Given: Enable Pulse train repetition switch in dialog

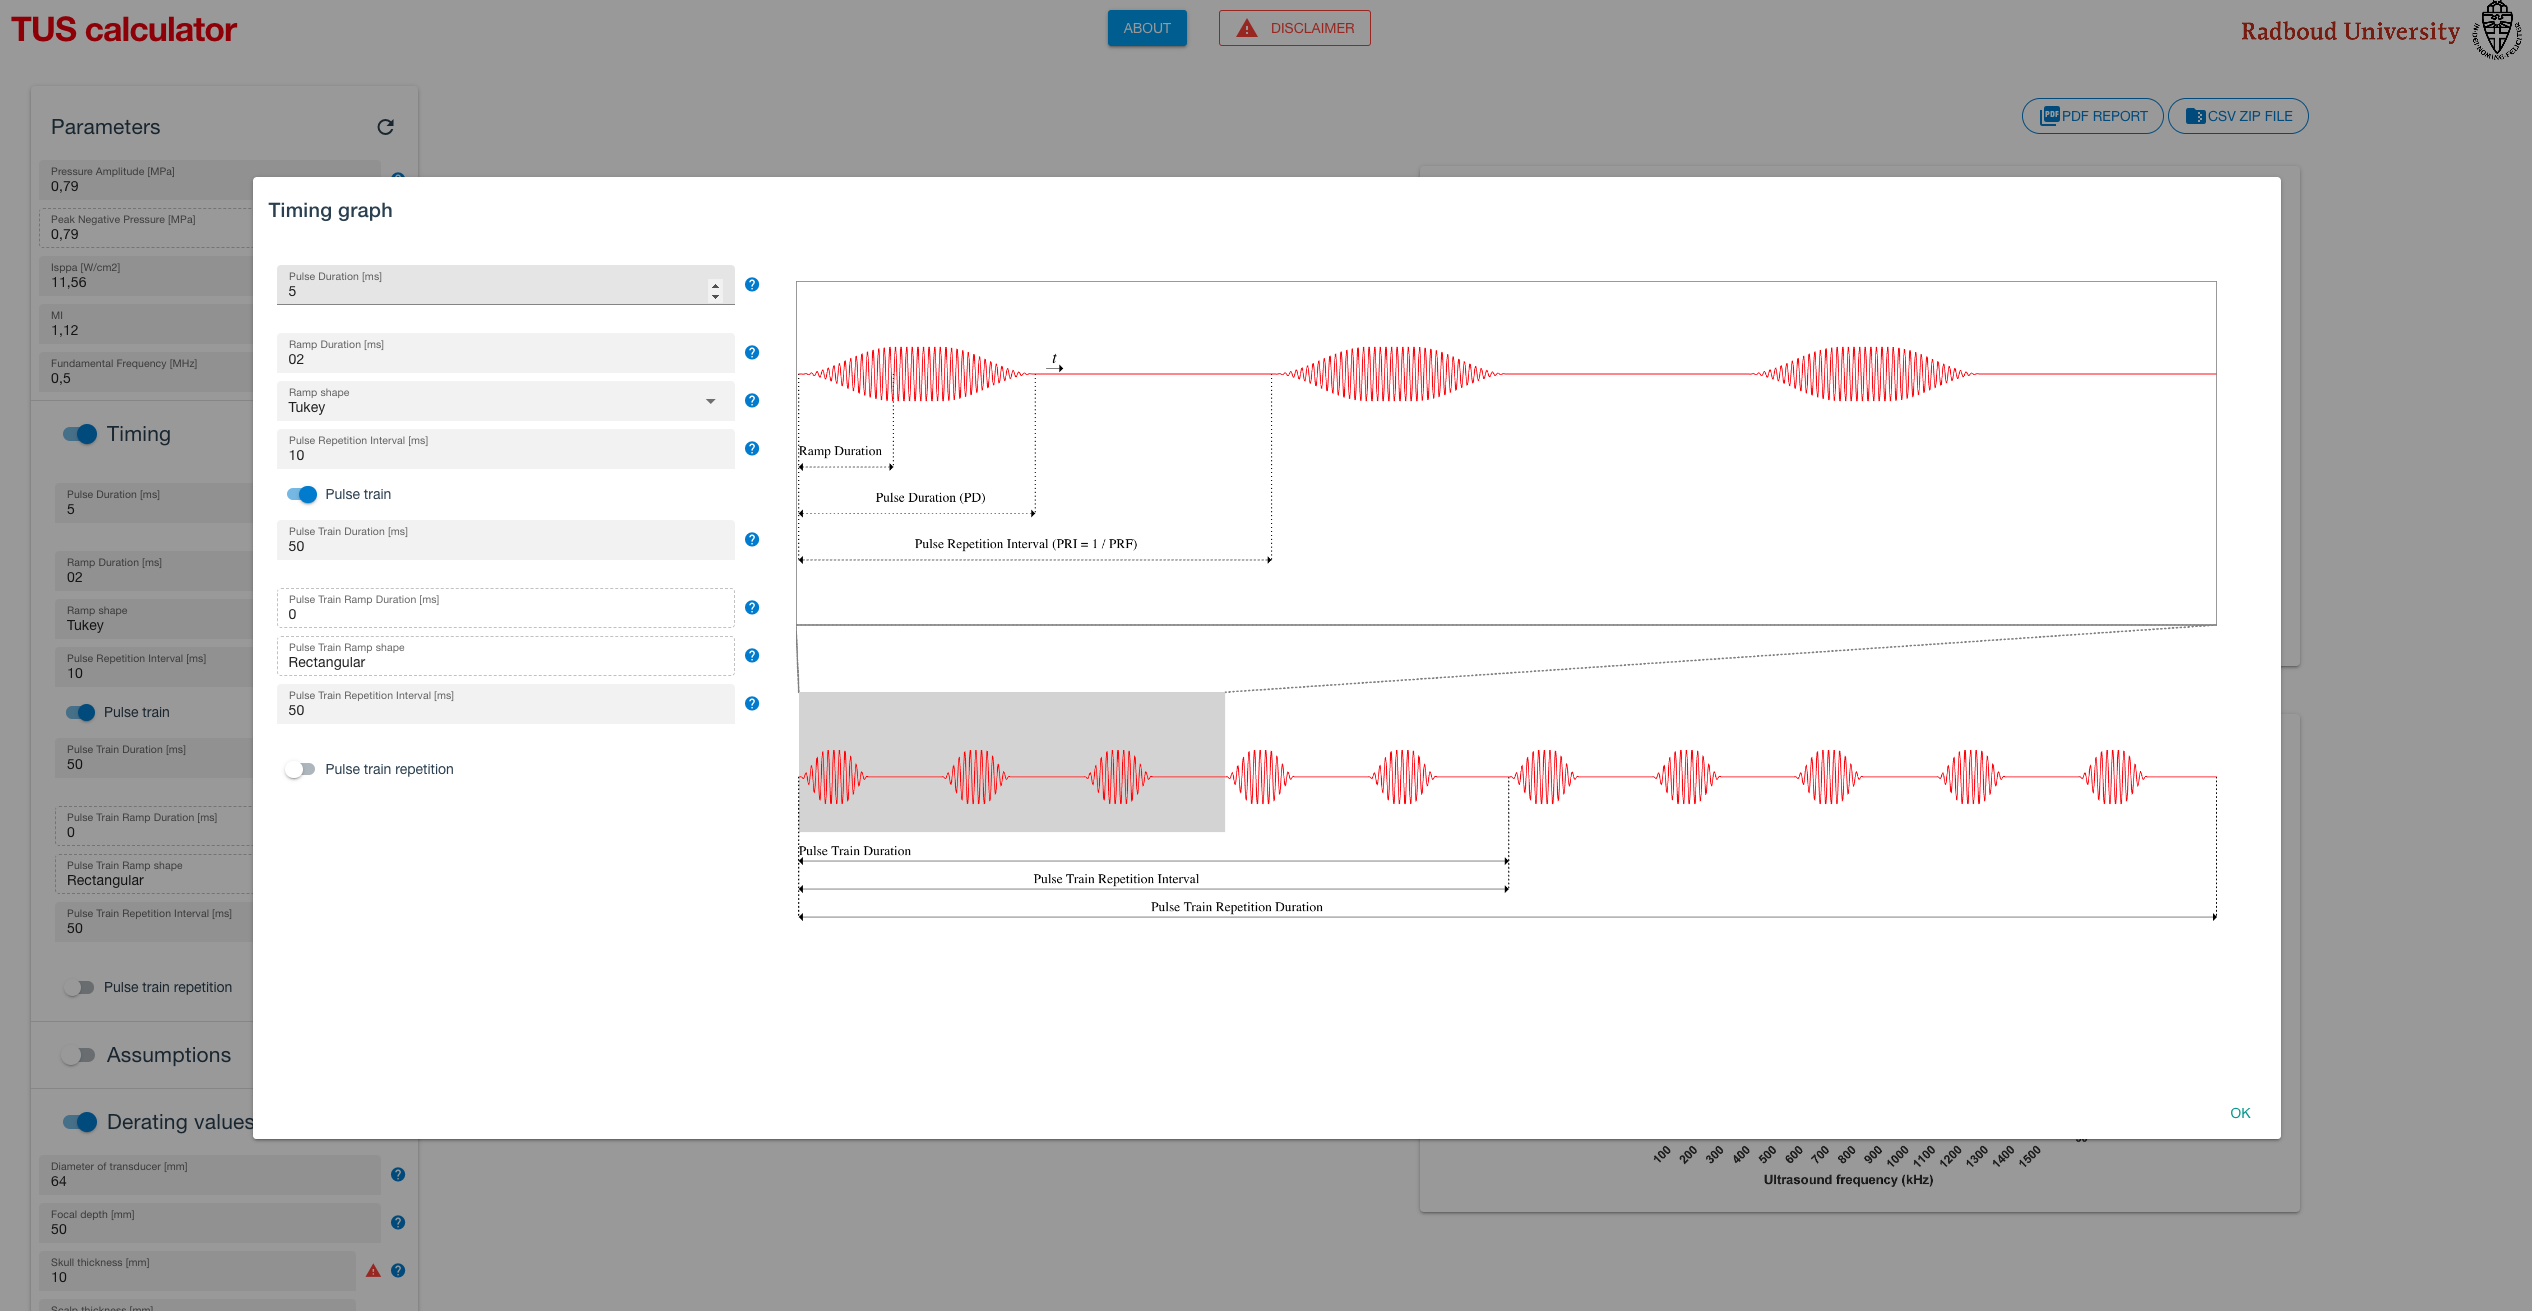Looking at the screenshot, I should [300, 769].
